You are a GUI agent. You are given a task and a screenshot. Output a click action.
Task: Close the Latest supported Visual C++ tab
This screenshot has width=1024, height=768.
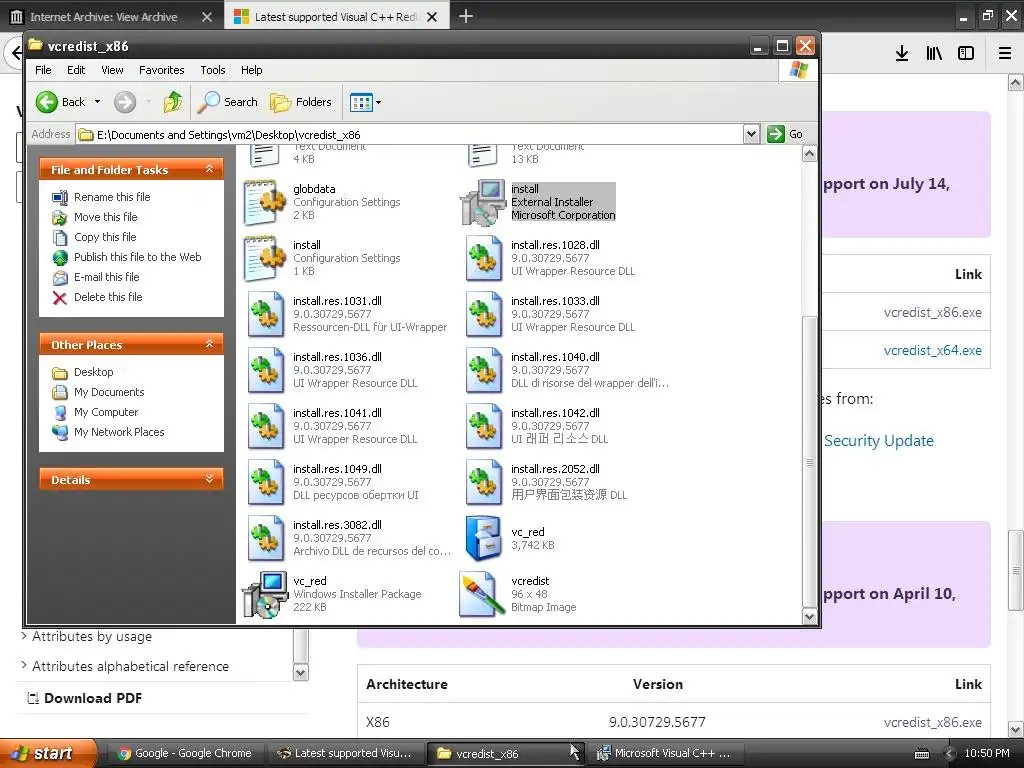pyautogui.click(x=432, y=17)
